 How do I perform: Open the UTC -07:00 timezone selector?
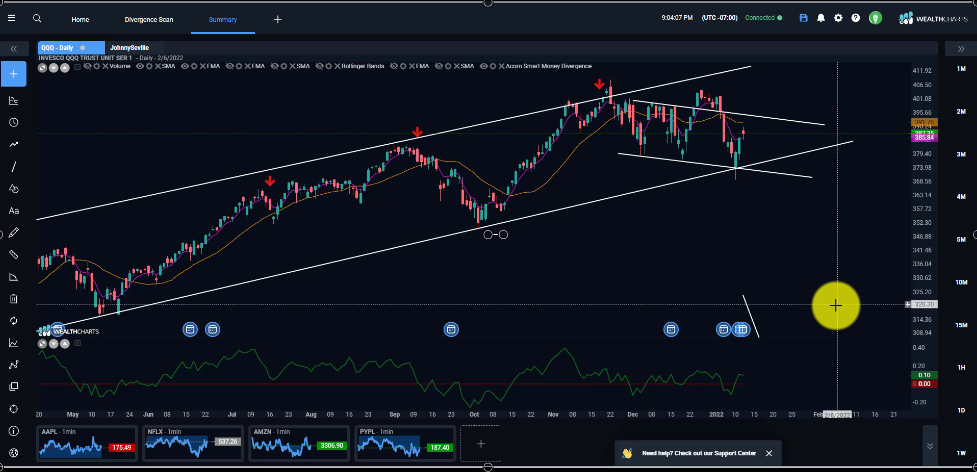pyautogui.click(x=718, y=18)
